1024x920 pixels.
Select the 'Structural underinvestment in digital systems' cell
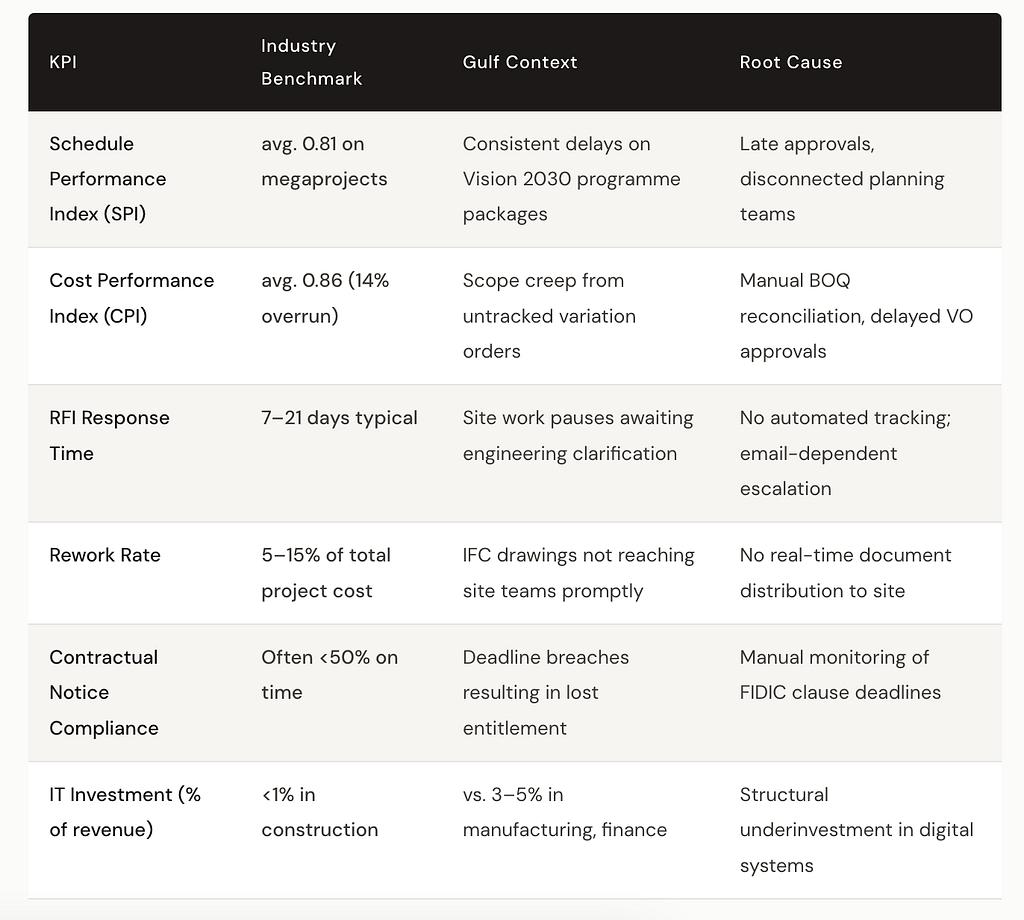[x=856, y=830]
